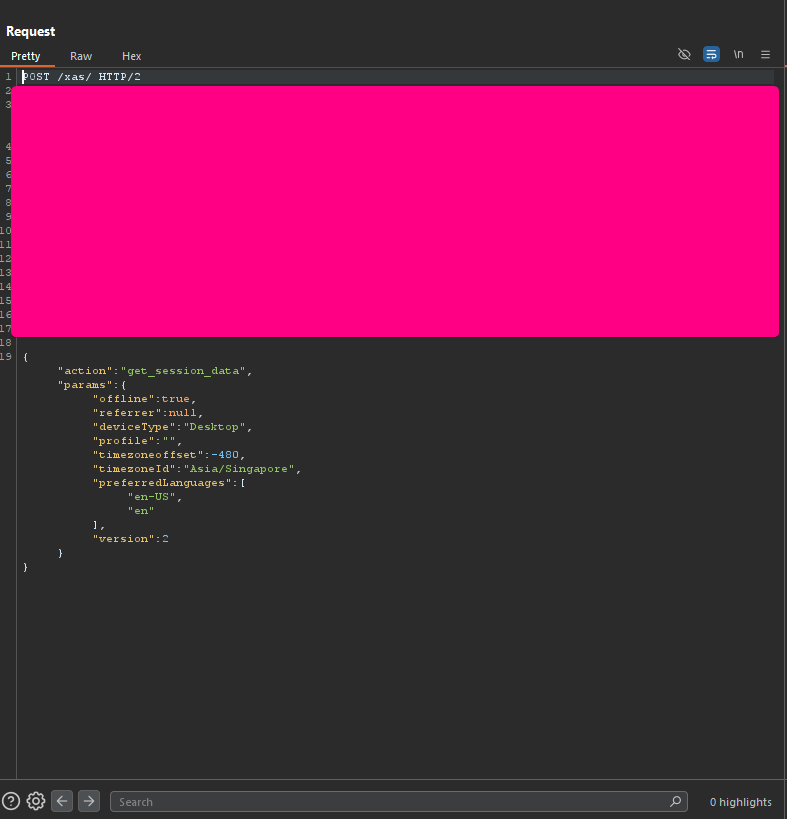Switch to the Pretty tab
Viewport: 787px width, 819px height.
tap(26, 56)
